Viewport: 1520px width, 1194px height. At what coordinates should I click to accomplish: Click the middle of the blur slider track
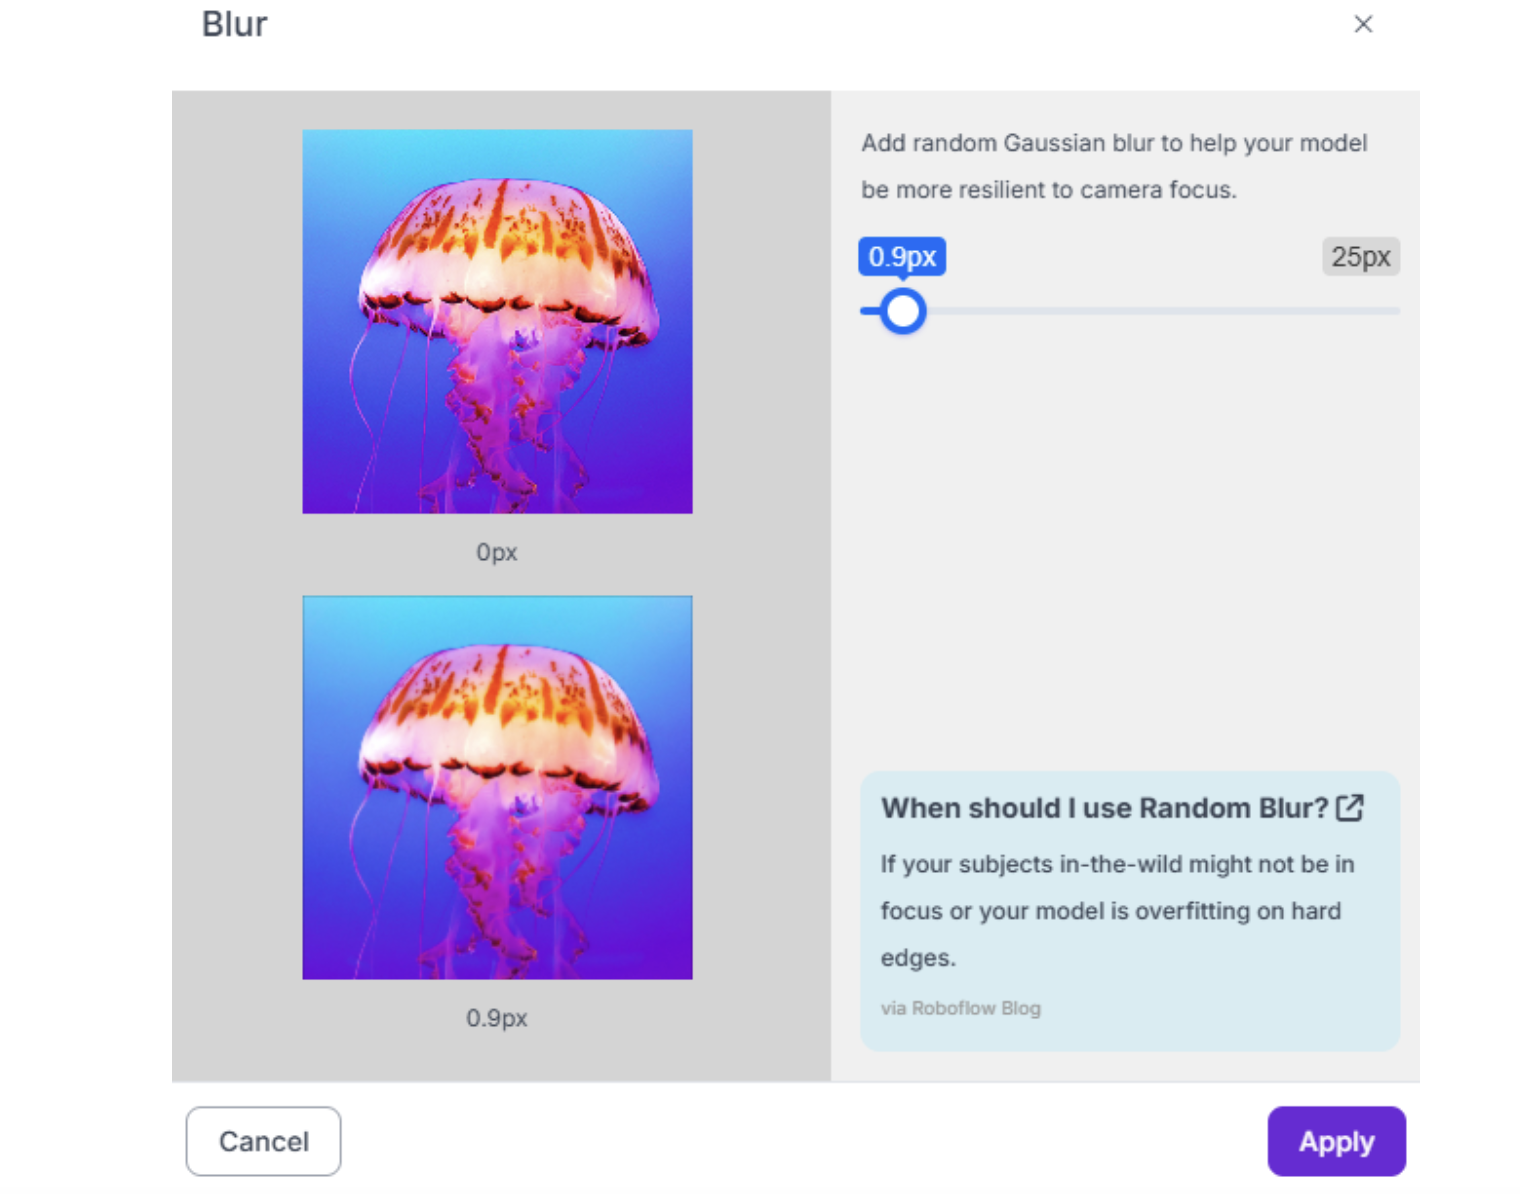pos(1130,311)
